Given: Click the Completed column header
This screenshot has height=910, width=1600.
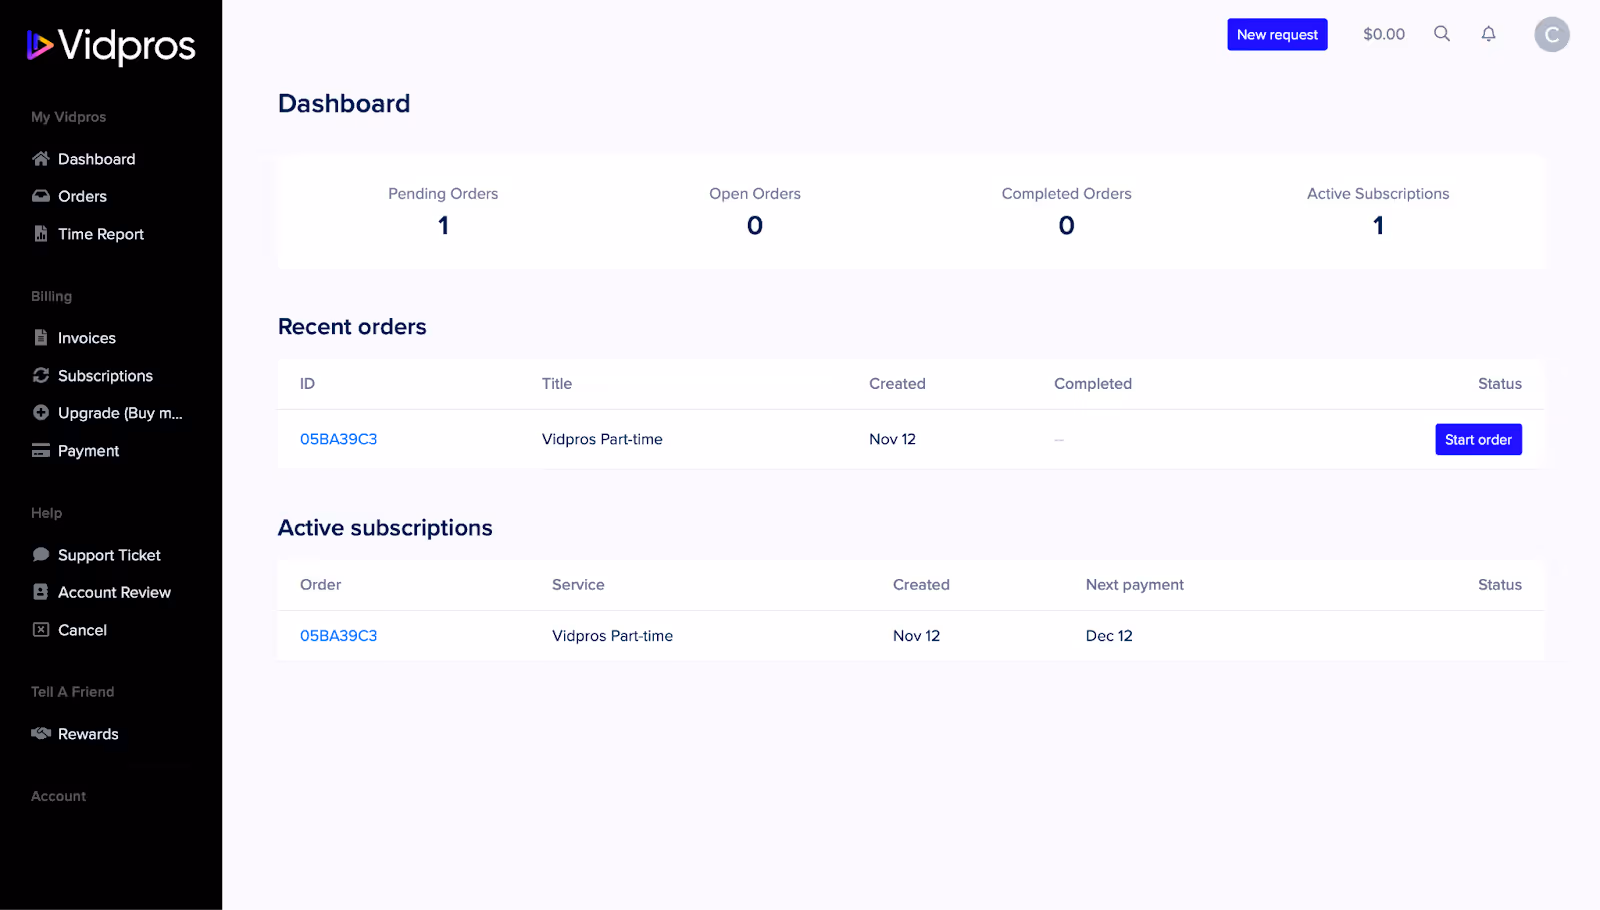Looking at the screenshot, I should [x=1093, y=384].
